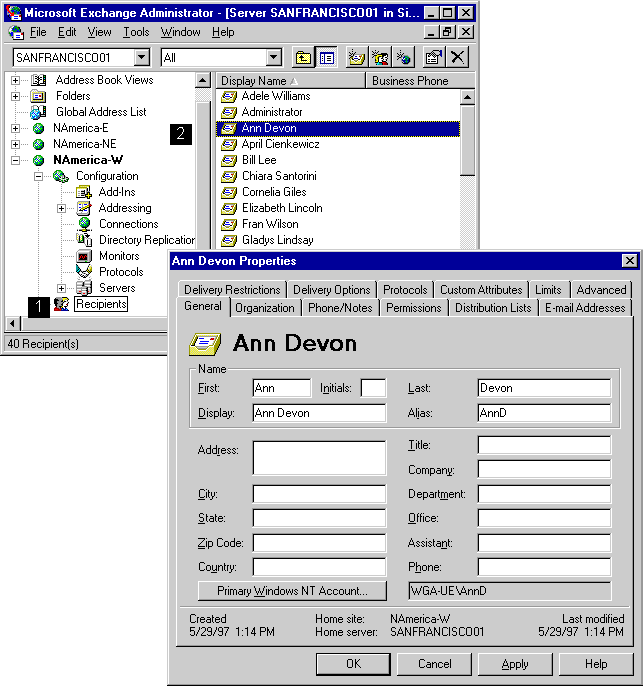This screenshot has height=686, width=643.
Task: Click the Cancel button
Action: [x=434, y=664]
